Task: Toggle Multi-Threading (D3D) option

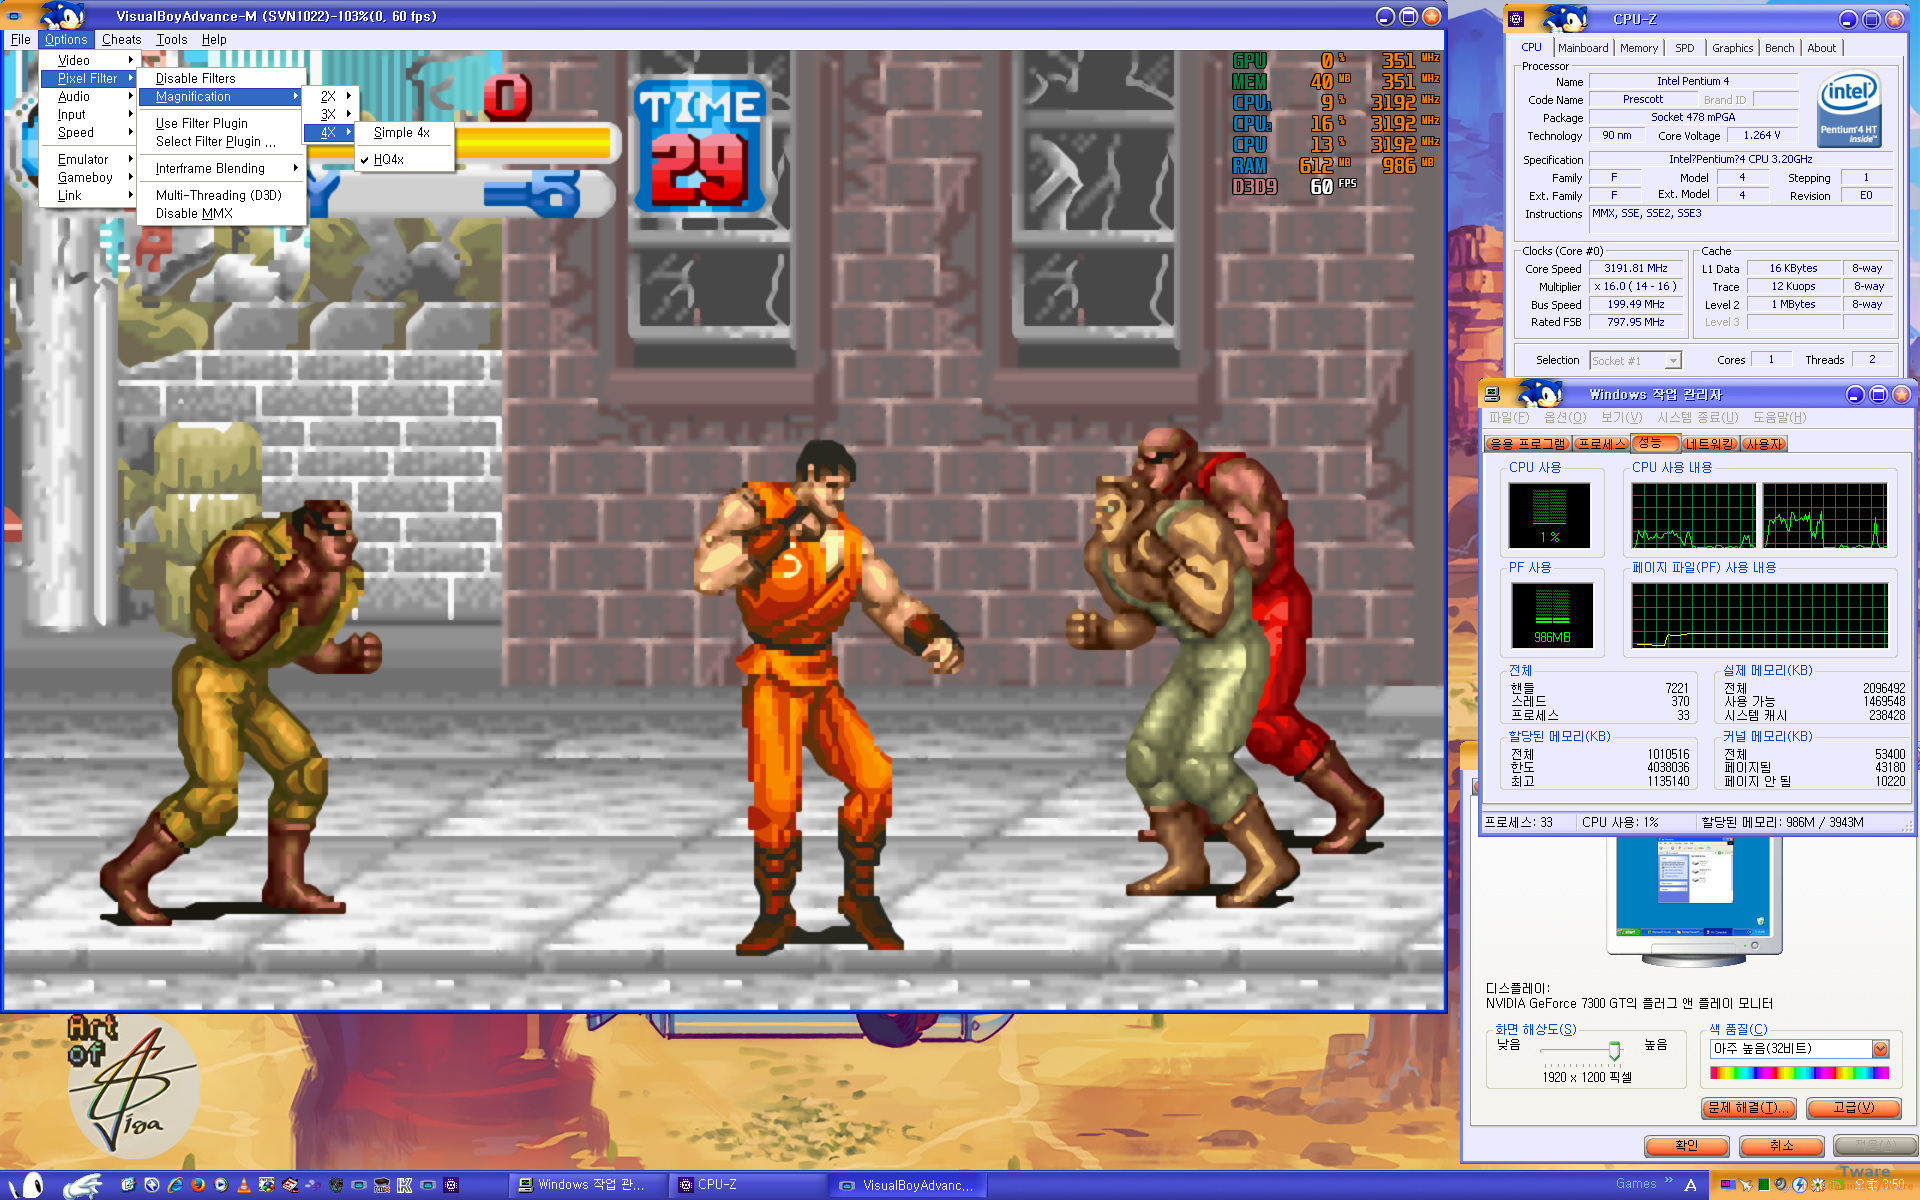Action: (x=218, y=196)
